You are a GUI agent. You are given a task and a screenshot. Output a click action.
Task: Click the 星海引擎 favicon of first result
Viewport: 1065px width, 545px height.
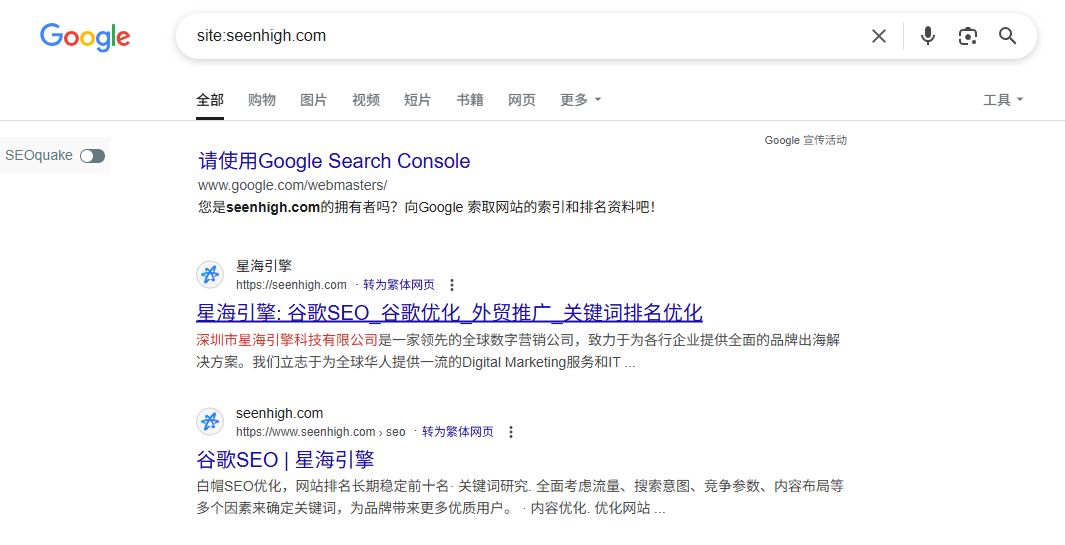tap(210, 275)
